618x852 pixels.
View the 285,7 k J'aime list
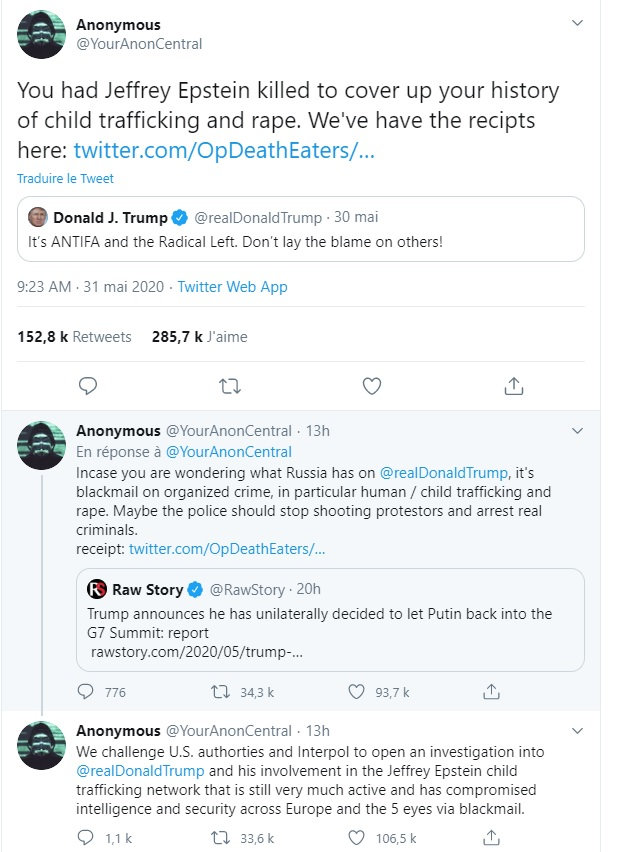(200, 337)
